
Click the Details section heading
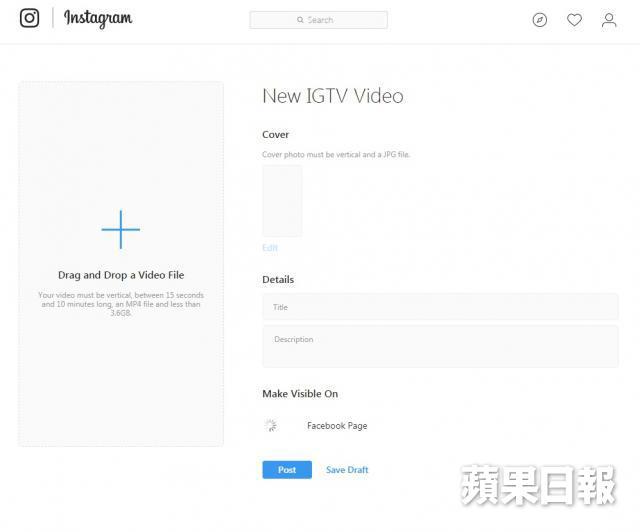[278, 280]
